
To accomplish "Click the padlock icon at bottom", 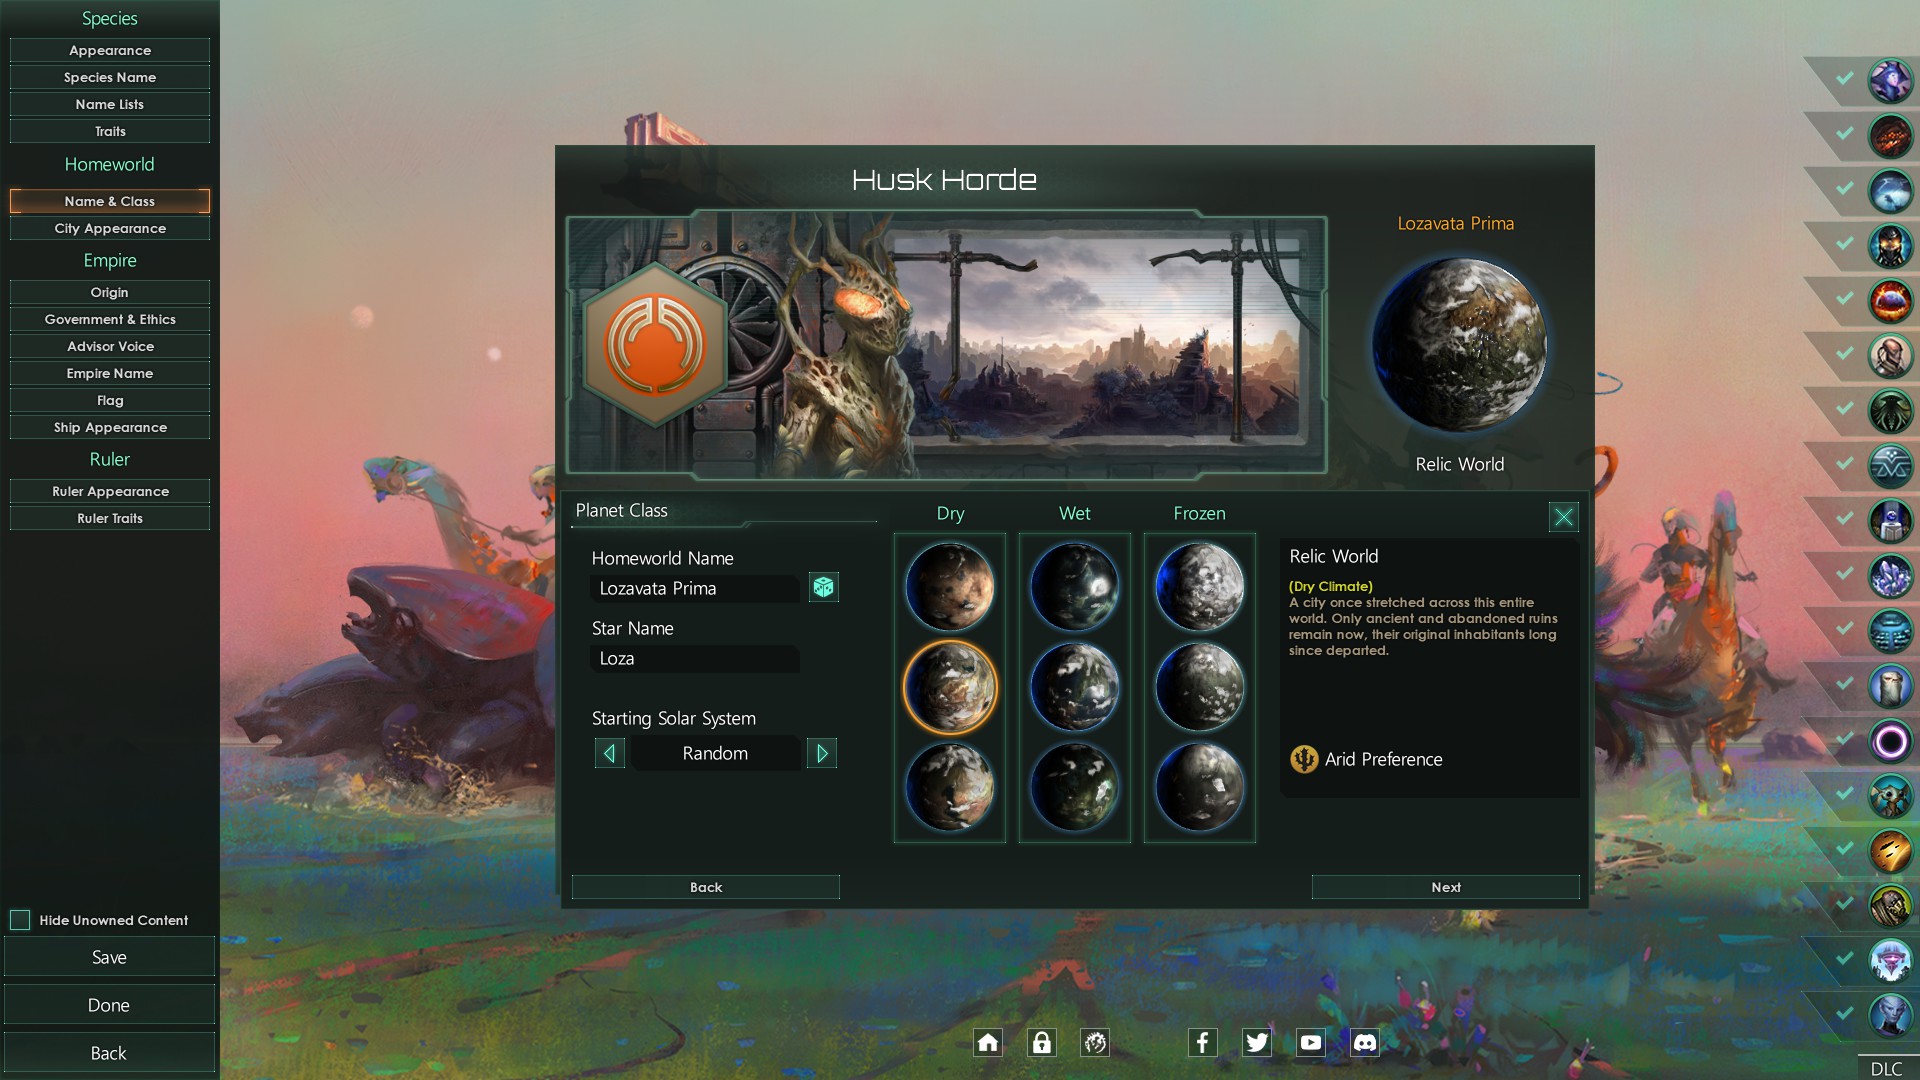I will click(1042, 1042).
